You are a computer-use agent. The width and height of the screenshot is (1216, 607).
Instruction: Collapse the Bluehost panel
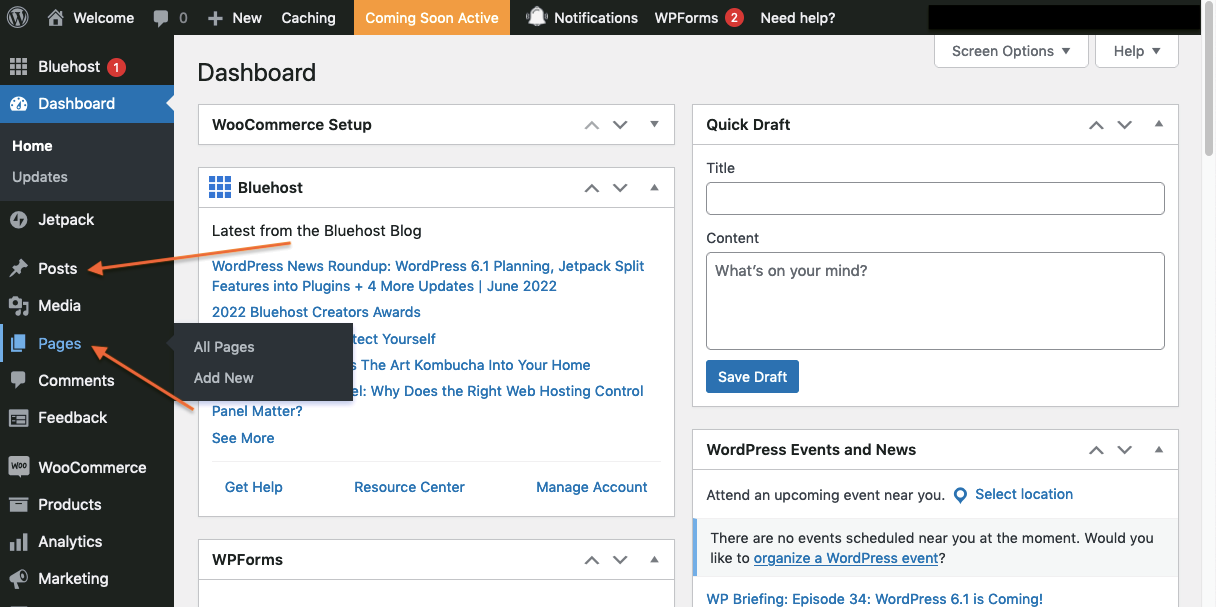coord(655,187)
